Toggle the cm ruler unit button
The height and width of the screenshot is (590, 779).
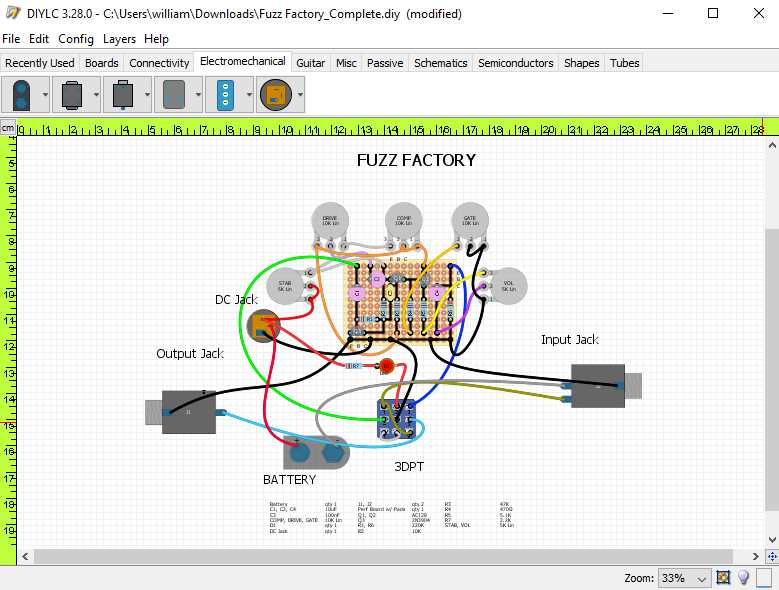coord(8,128)
